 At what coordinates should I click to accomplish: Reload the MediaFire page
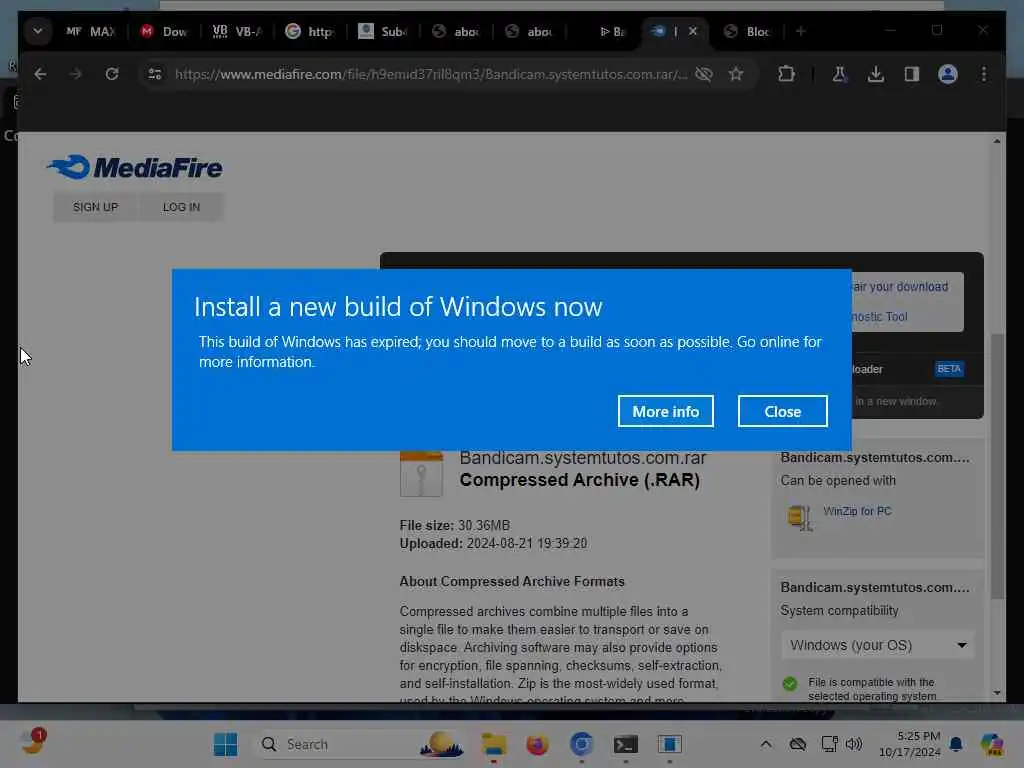pos(112,74)
